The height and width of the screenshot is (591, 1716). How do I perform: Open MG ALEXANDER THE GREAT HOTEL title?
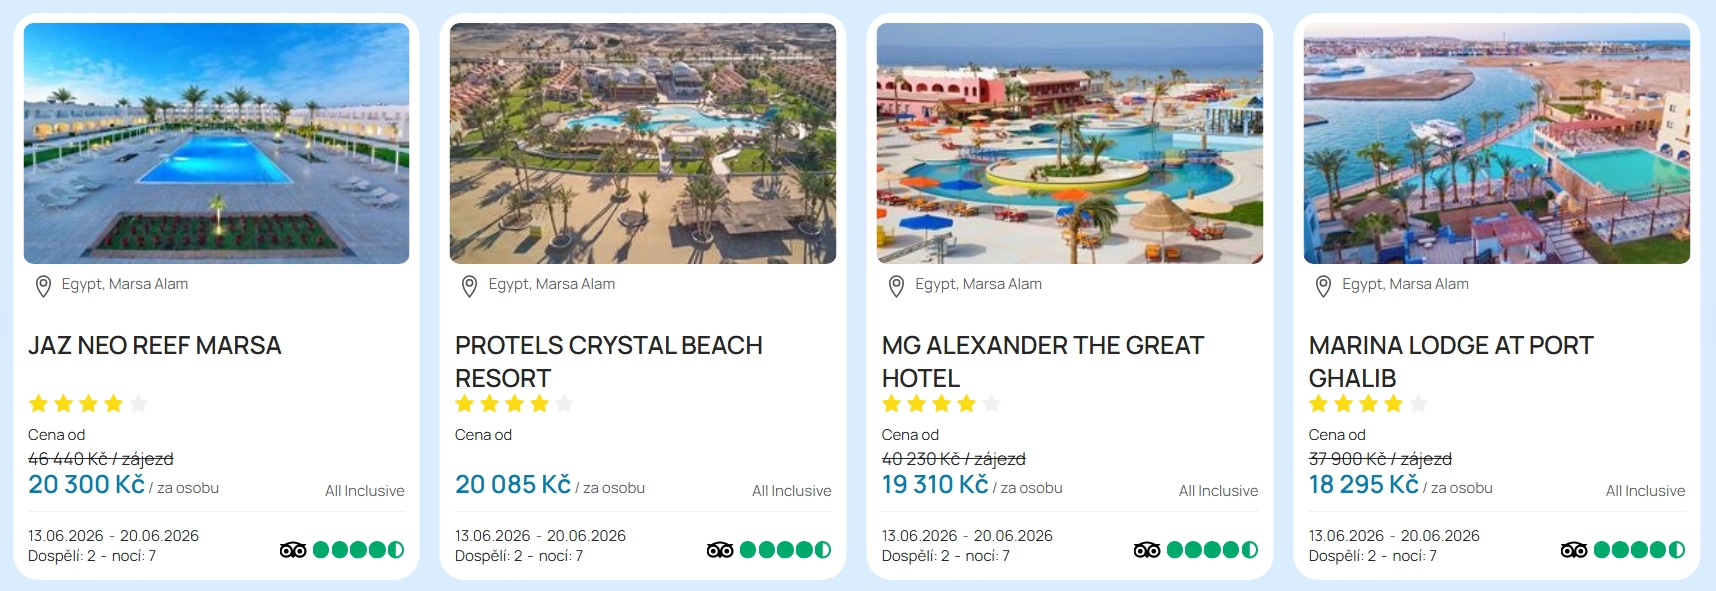1042,361
